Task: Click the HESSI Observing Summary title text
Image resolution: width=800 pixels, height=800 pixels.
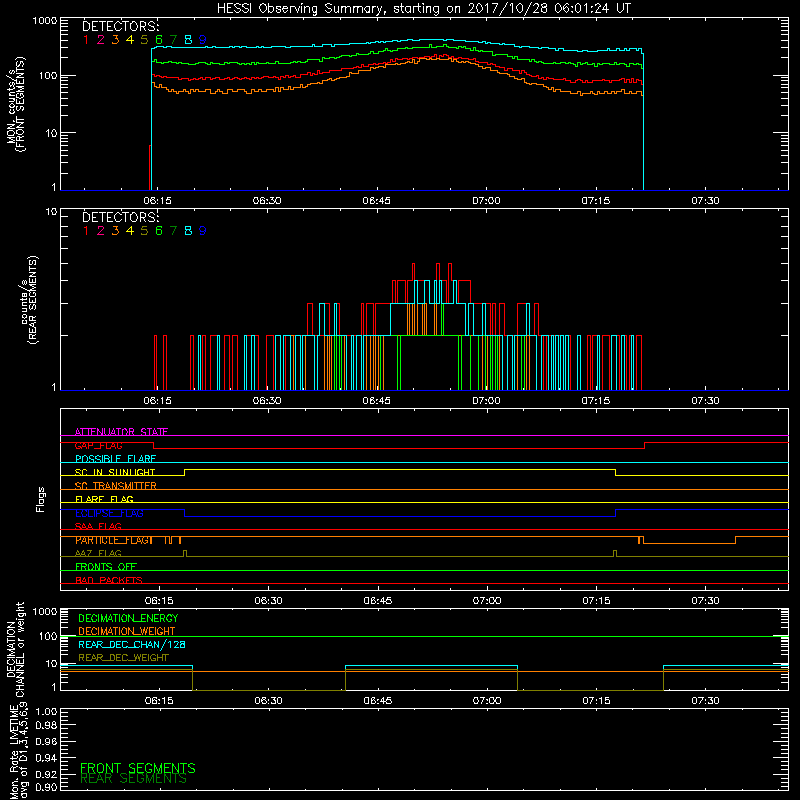Action: (x=423, y=9)
